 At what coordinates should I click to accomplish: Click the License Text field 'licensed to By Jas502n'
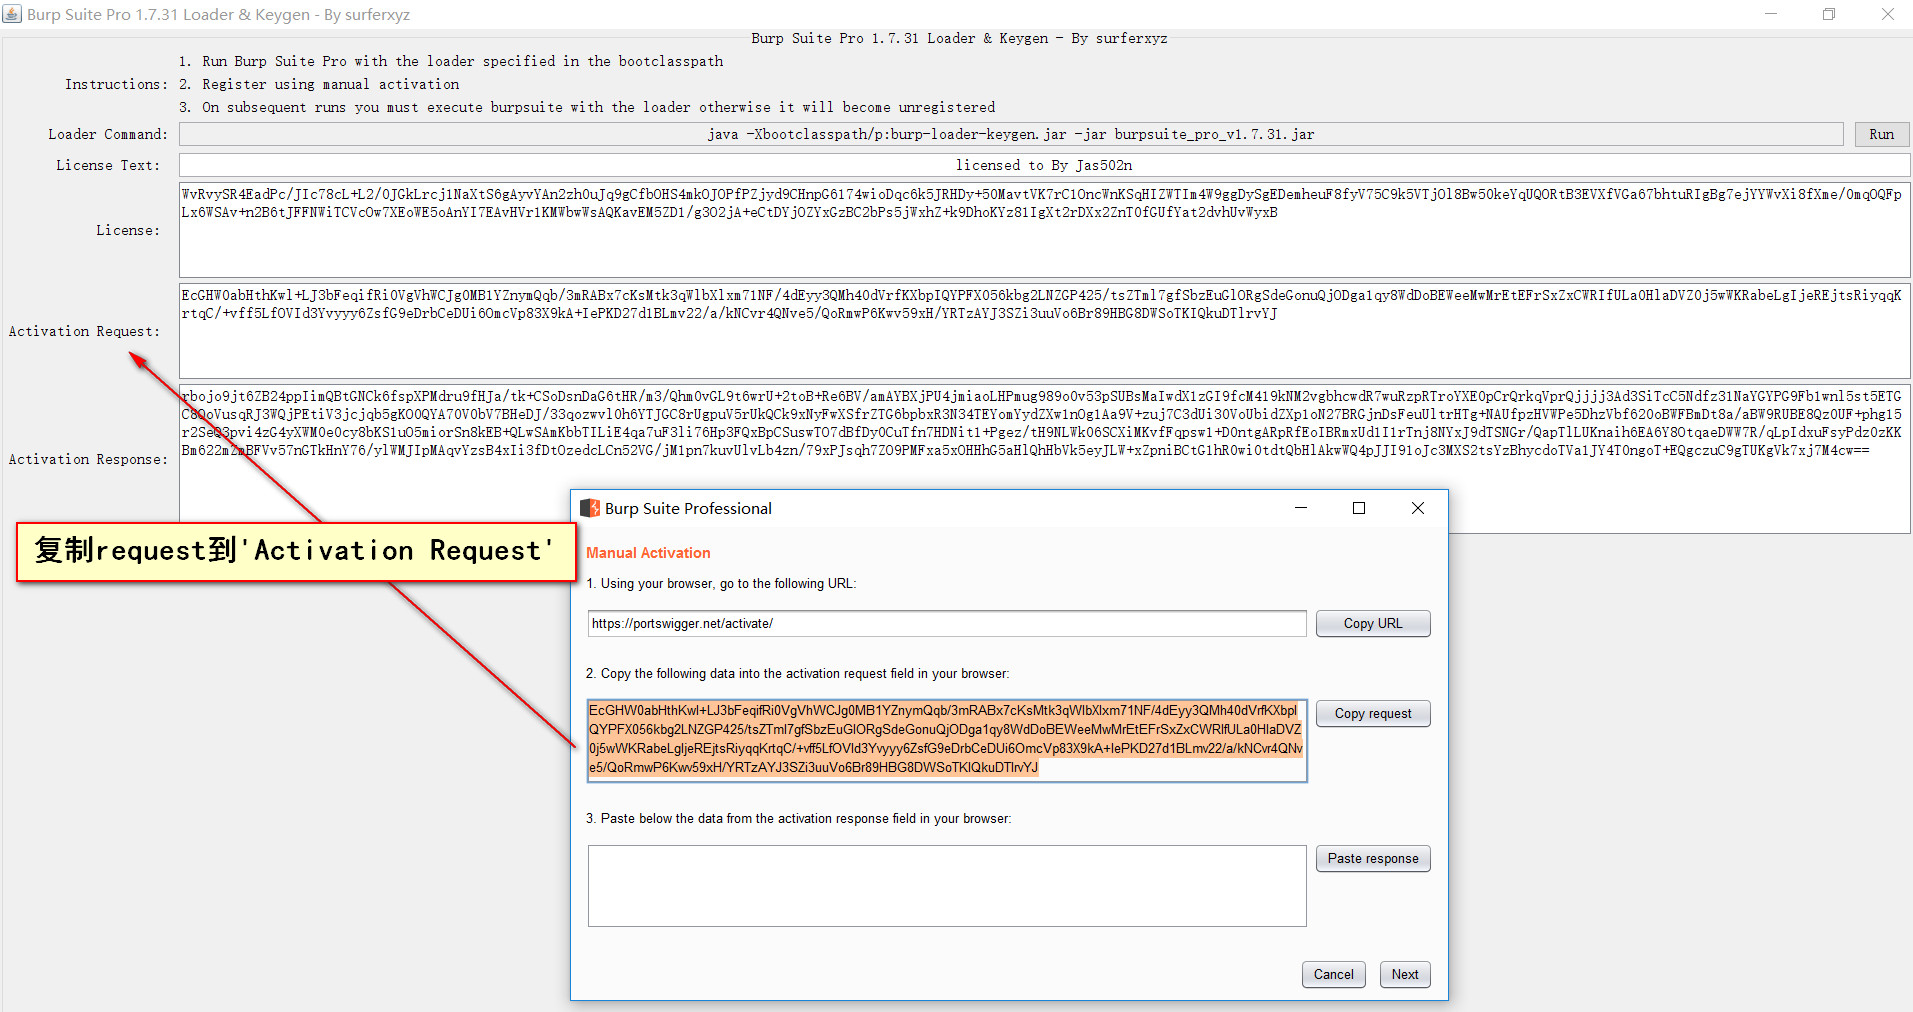(x=1044, y=165)
